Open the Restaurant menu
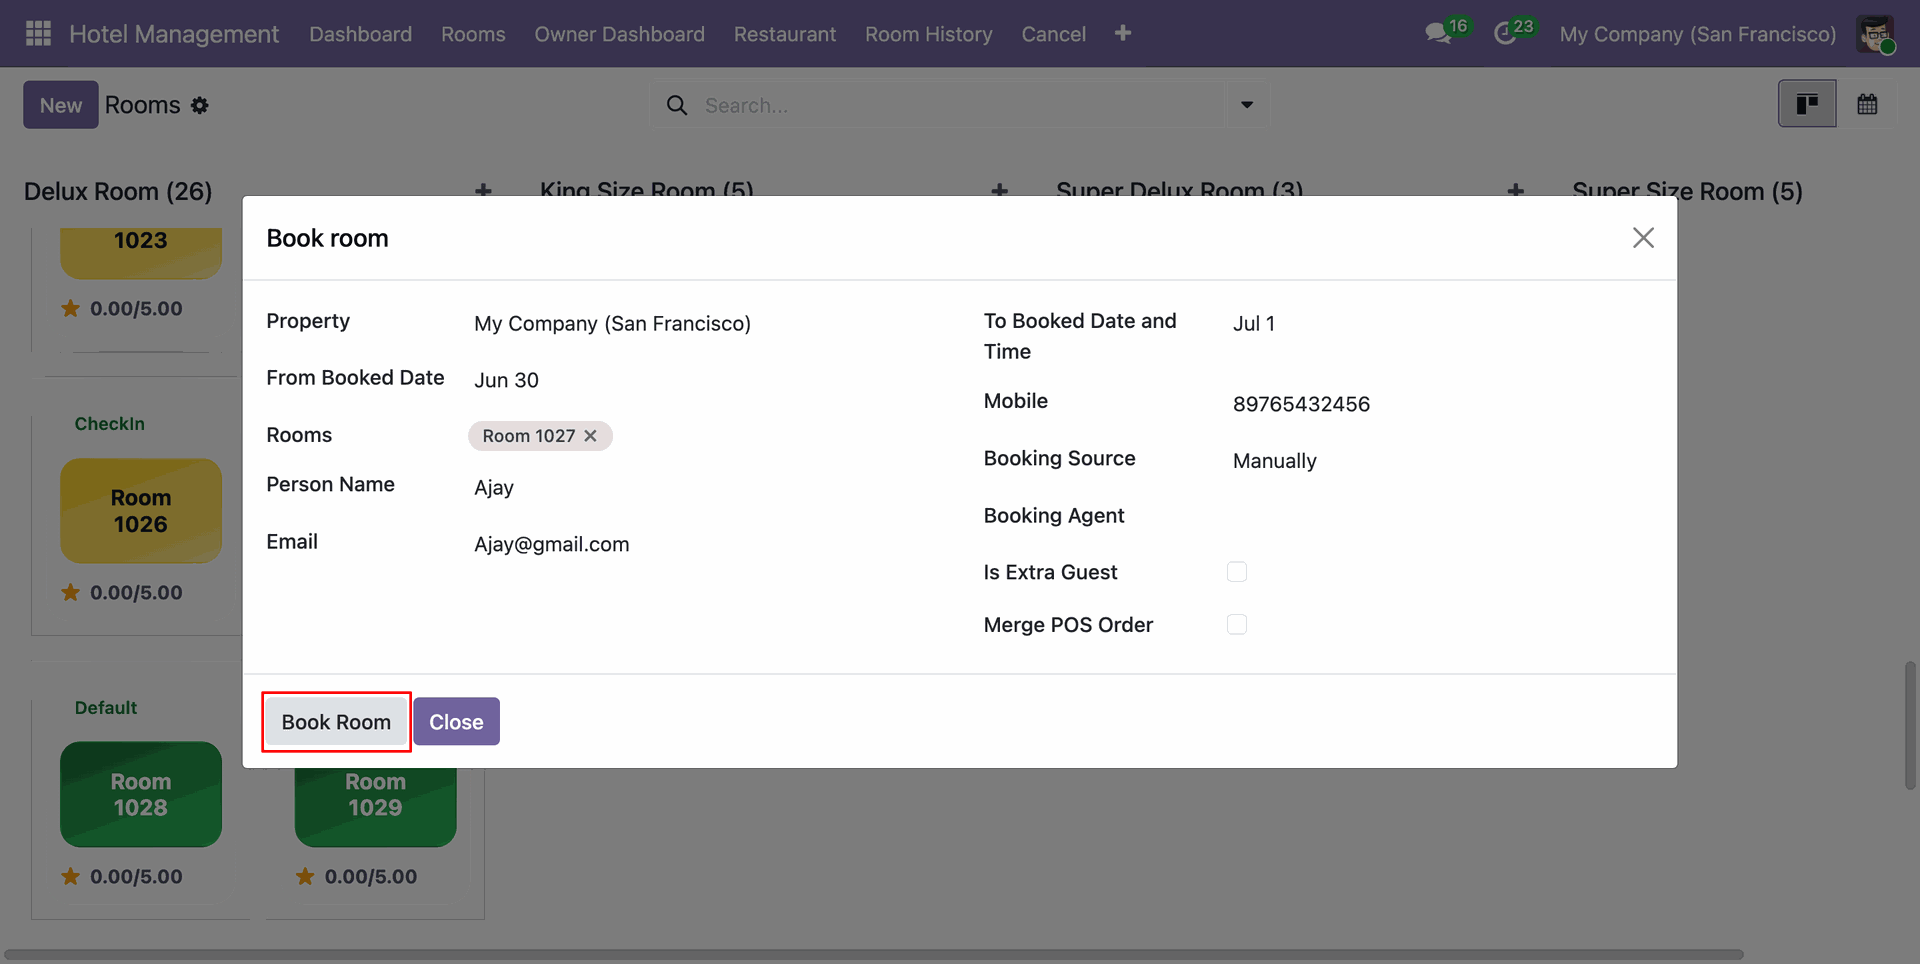The width and height of the screenshot is (1920, 964). click(x=785, y=34)
